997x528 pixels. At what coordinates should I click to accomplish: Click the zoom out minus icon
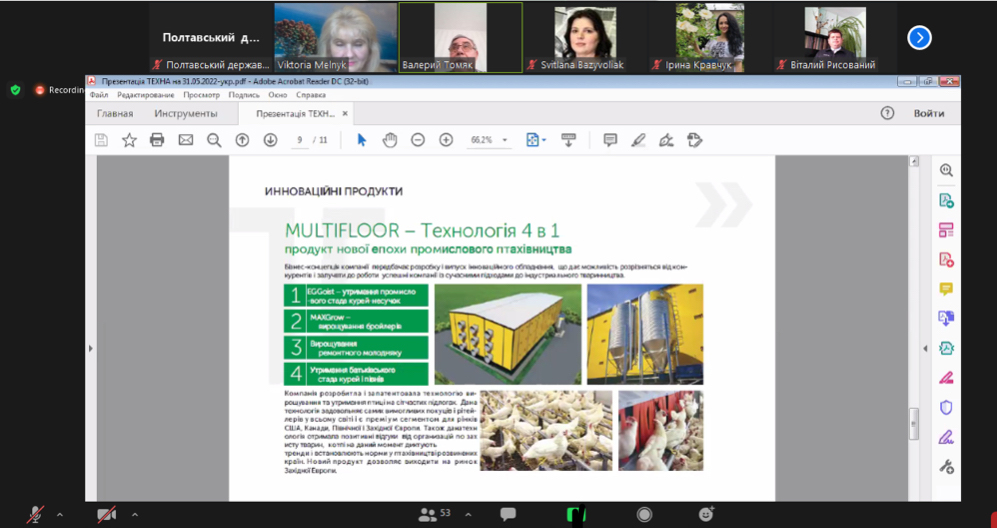point(418,140)
